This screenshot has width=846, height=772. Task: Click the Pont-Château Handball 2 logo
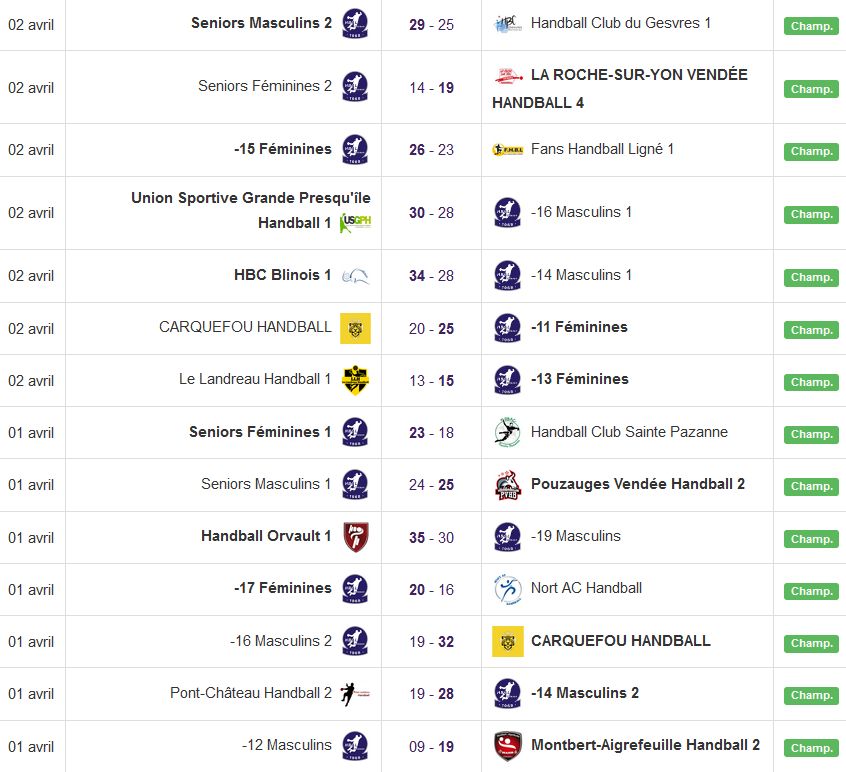tap(355, 694)
